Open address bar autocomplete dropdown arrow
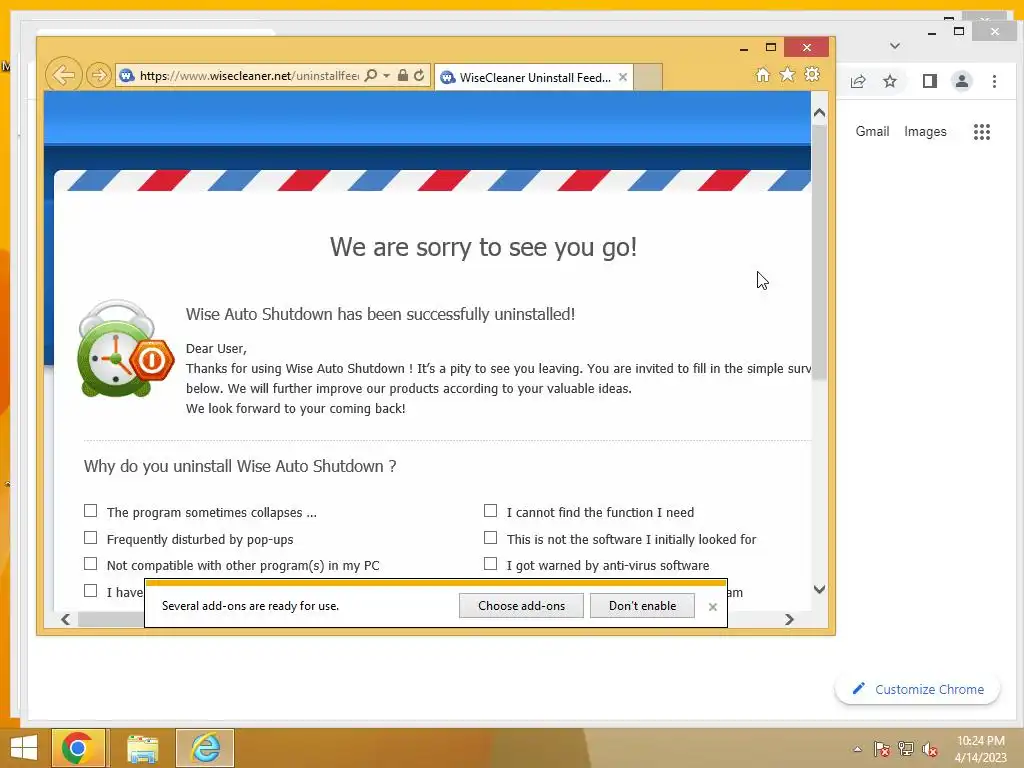 [386, 76]
